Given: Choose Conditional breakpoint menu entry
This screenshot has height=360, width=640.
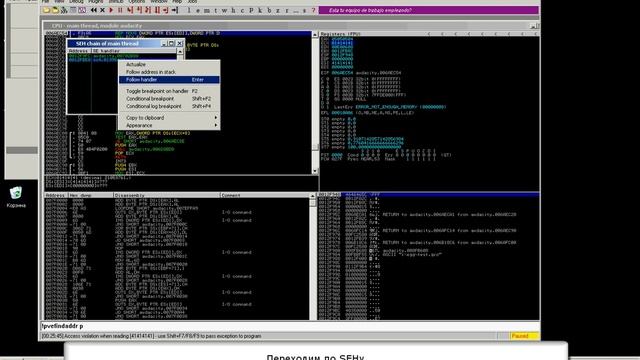Looking at the screenshot, I should tap(169, 99).
